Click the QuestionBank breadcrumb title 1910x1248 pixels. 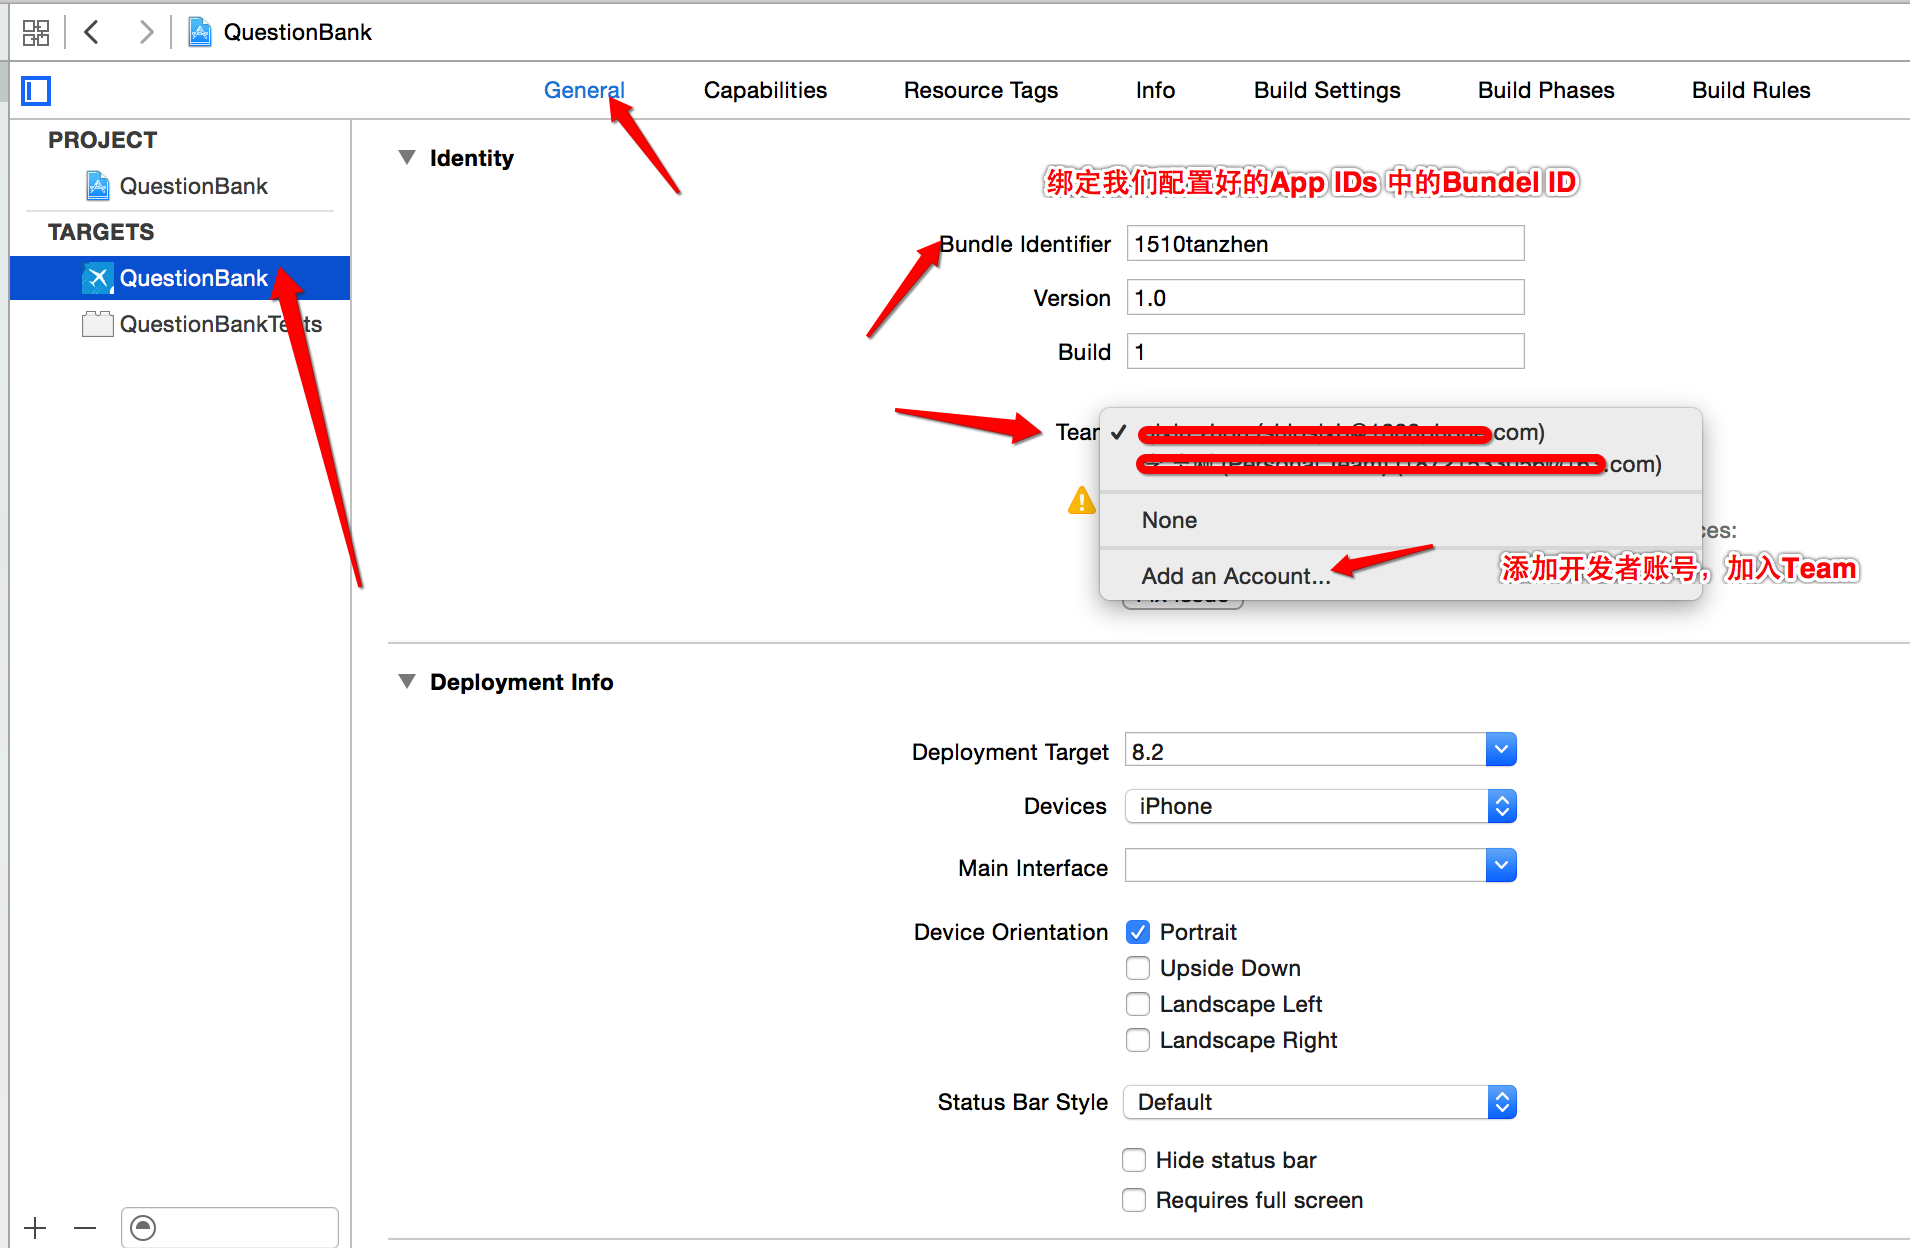pyautogui.click(x=298, y=32)
